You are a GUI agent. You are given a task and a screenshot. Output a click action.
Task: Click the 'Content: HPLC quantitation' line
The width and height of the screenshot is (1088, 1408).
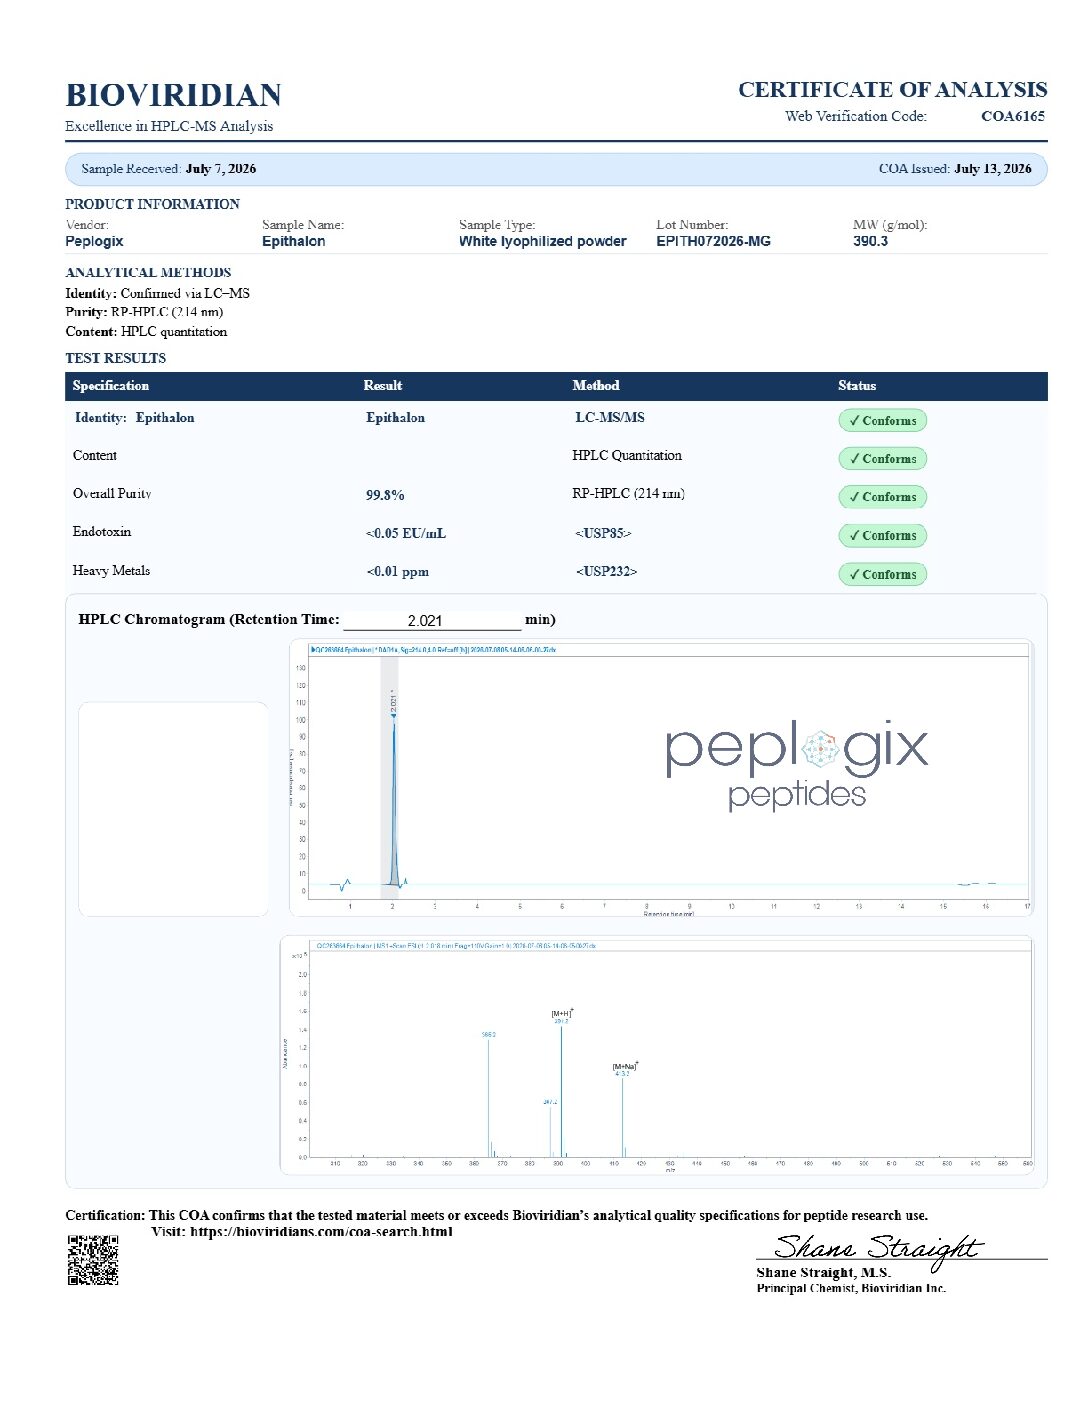pos(146,331)
